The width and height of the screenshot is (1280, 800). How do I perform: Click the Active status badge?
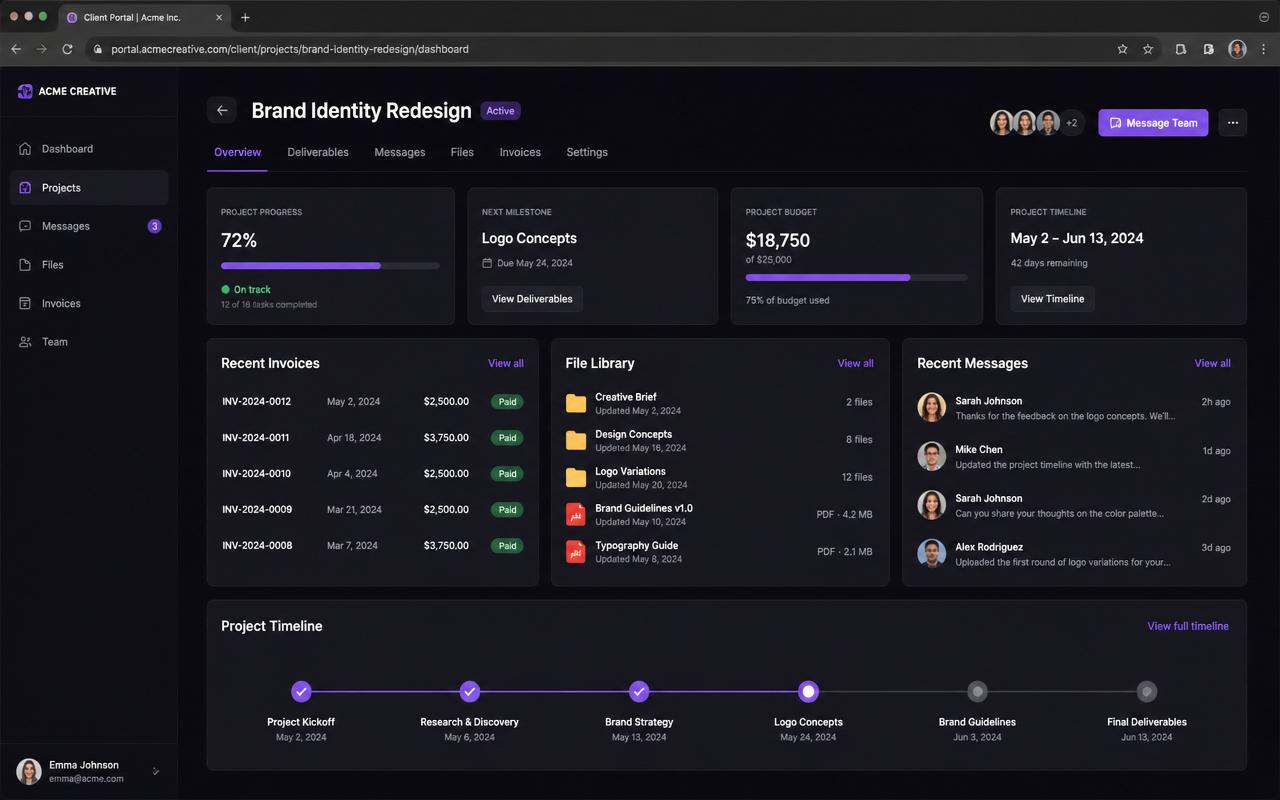coord(500,111)
